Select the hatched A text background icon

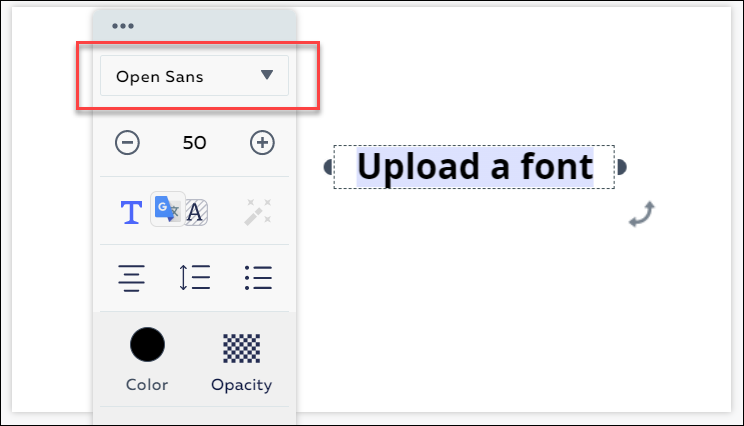click(x=196, y=212)
